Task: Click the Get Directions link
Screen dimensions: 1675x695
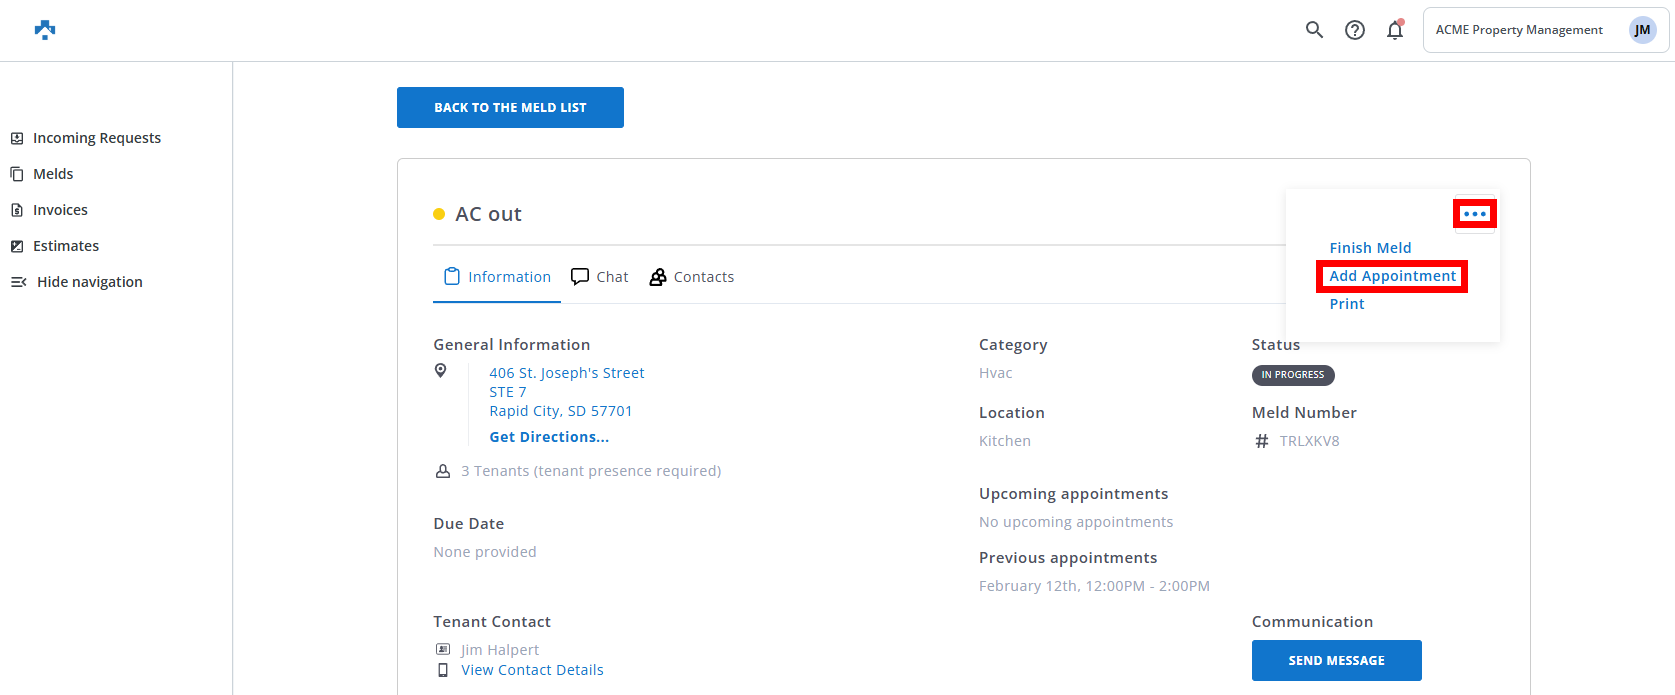Action: (x=549, y=437)
